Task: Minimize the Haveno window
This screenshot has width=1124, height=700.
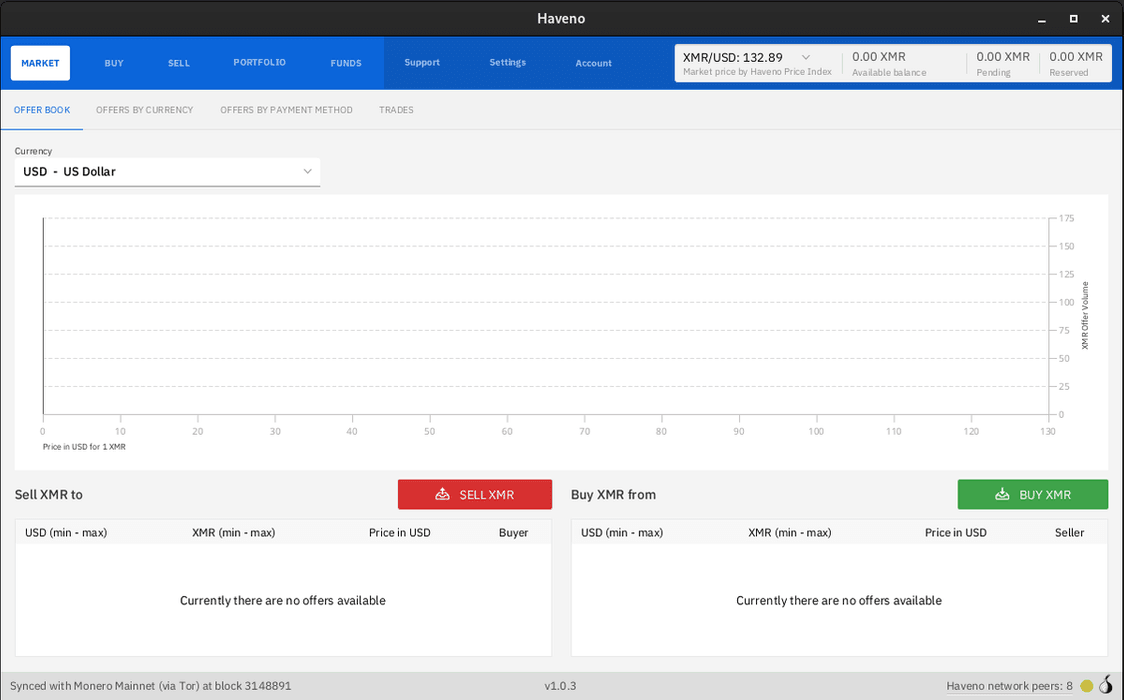Action: [x=1042, y=19]
